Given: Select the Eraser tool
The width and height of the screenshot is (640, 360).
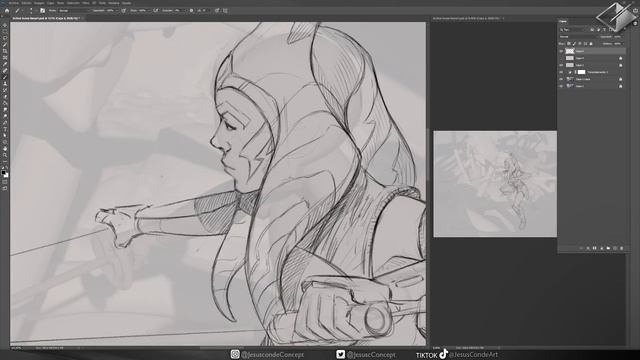Looking at the screenshot, I should 5,97.
